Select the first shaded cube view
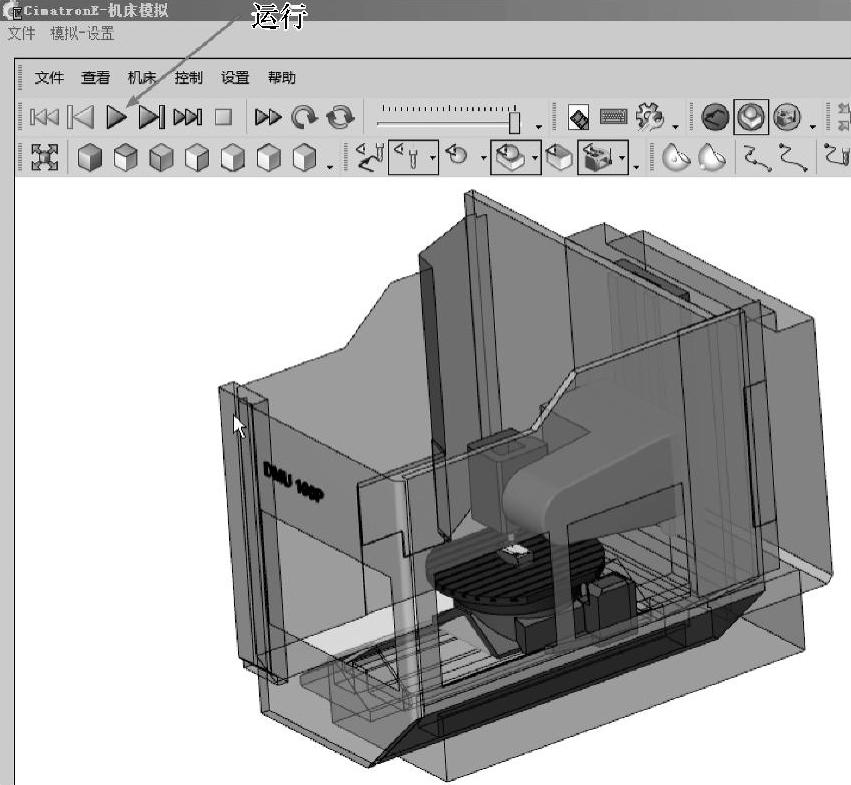This screenshot has width=851, height=785. tap(90, 158)
